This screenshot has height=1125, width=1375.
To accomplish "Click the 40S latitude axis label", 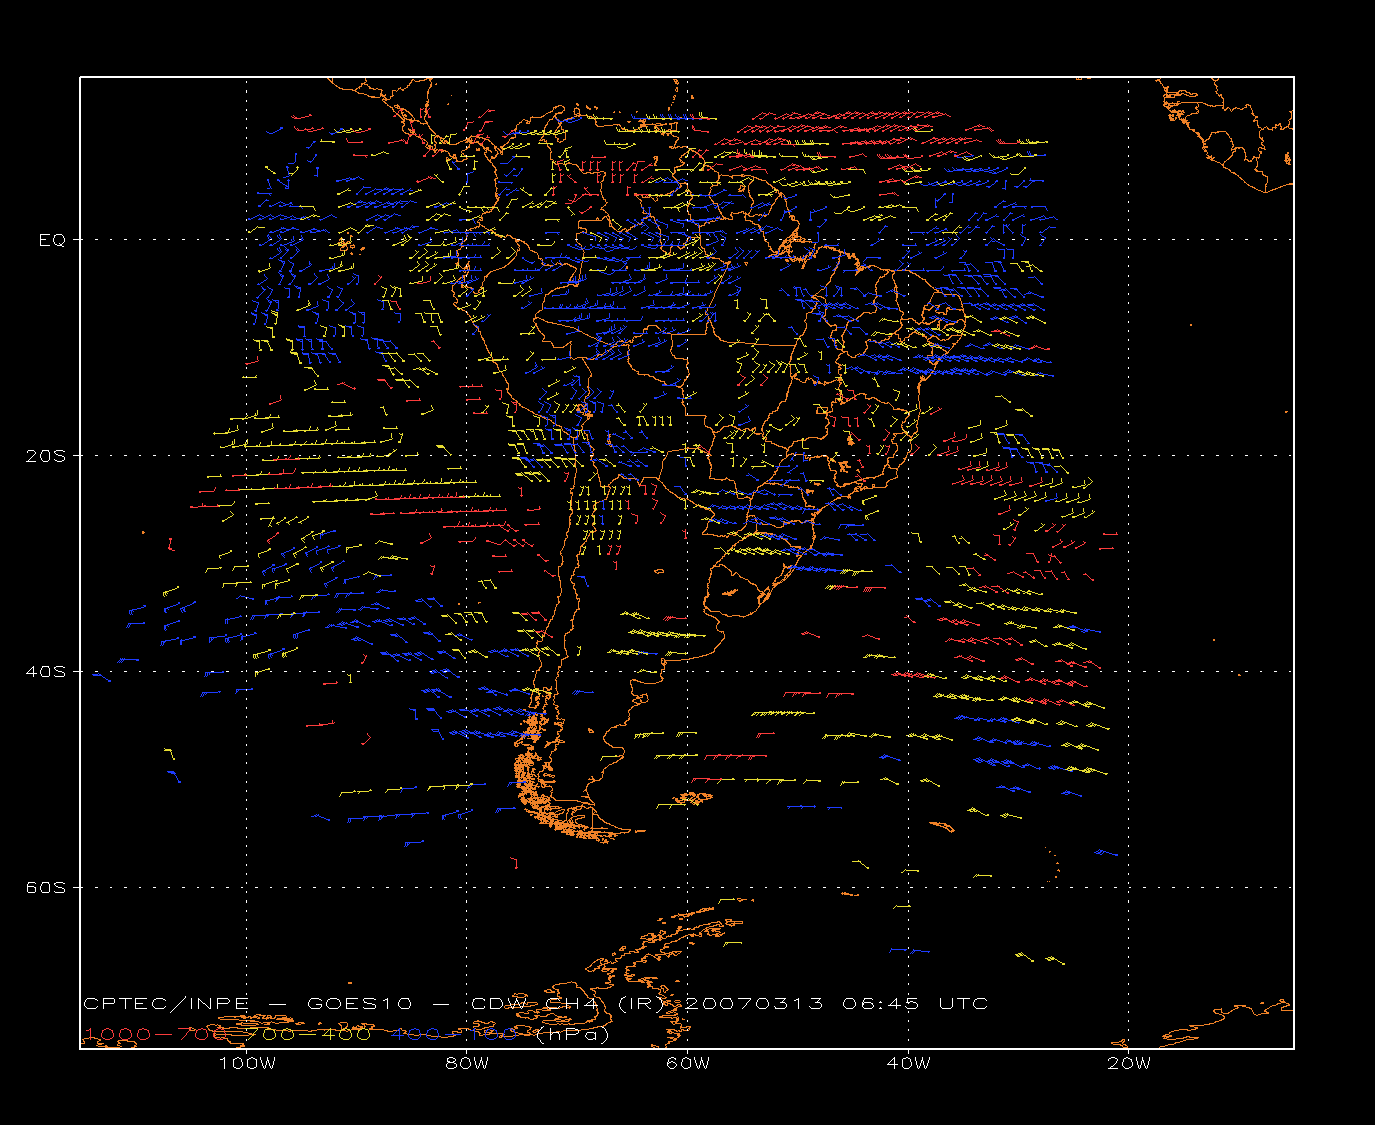I will pos(46,672).
